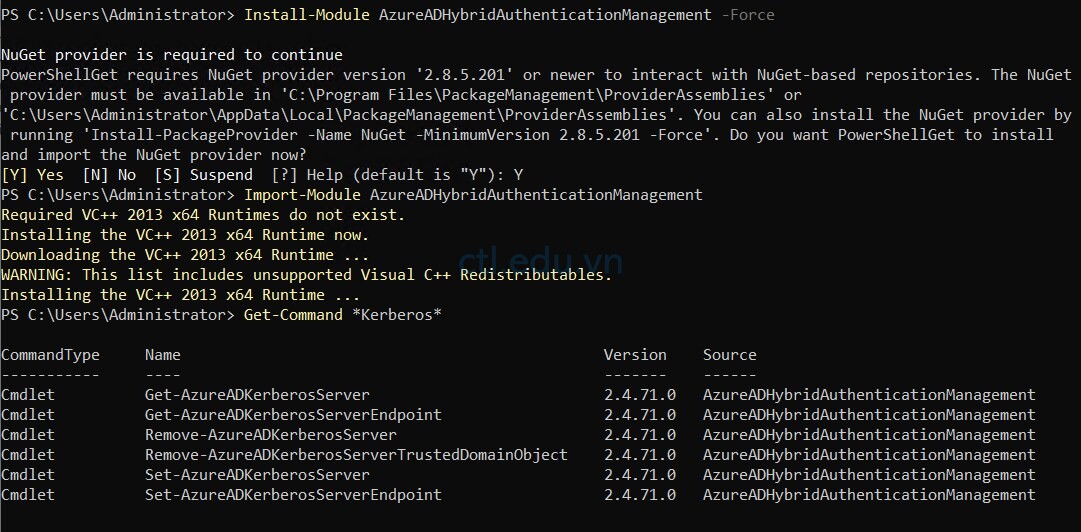Click the Get-Command *Kerberos* command text
The height and width of the screenshot is (532, 1081).
(343, 315)
